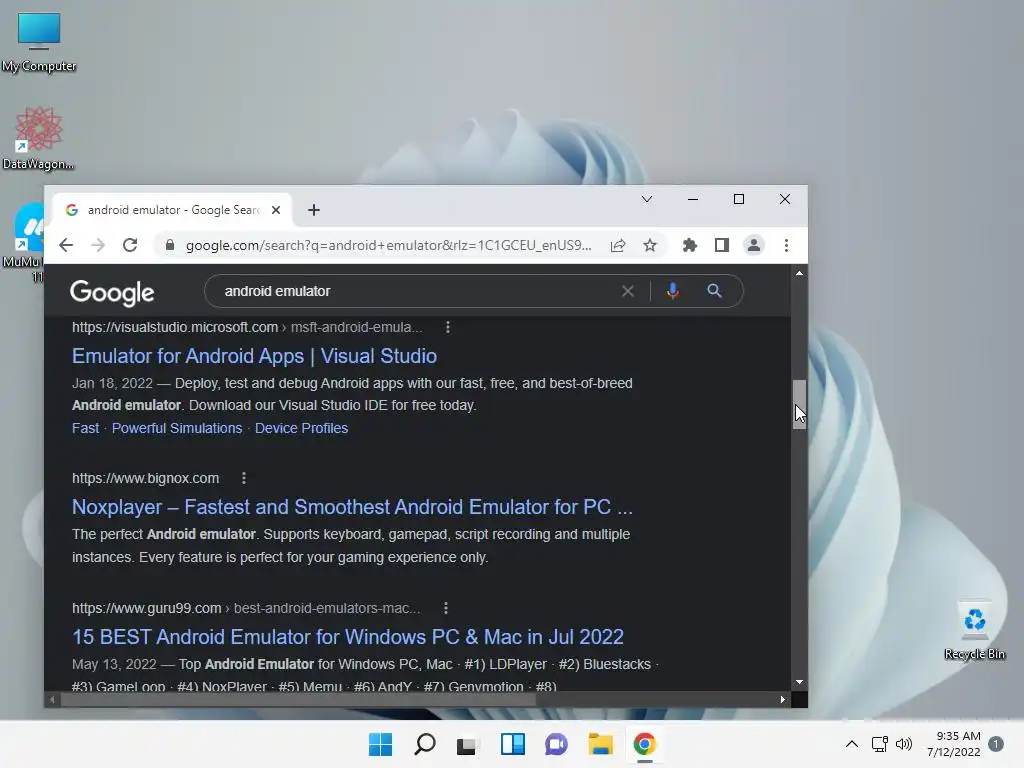Image resolution: width=1024 pixels, height=768 pixels.
Task: Click Chrome's forward navigation arrow
Action: [x=98, y=245]
